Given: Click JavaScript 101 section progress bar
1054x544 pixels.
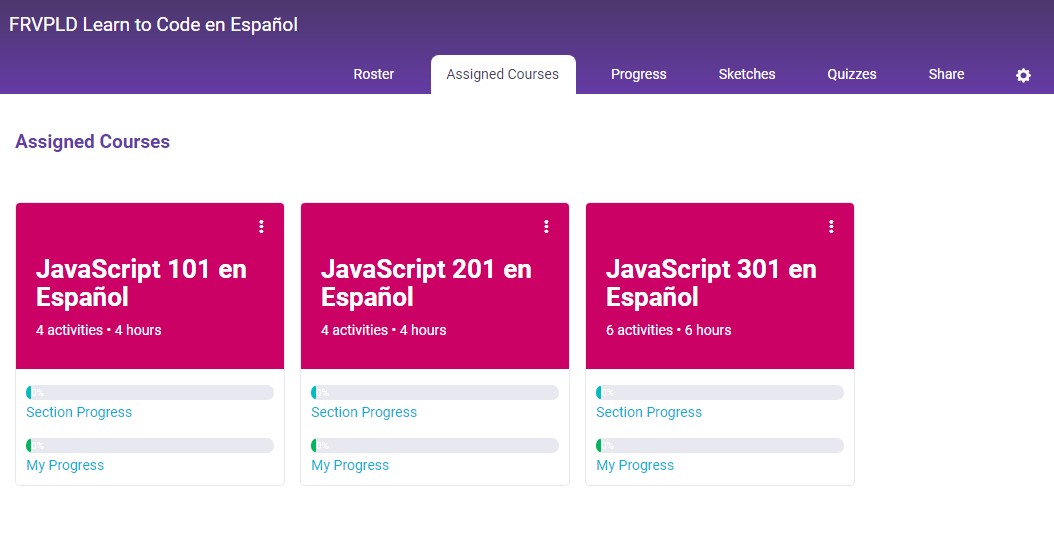Looking at the screenshot, I should pos(150,393).
